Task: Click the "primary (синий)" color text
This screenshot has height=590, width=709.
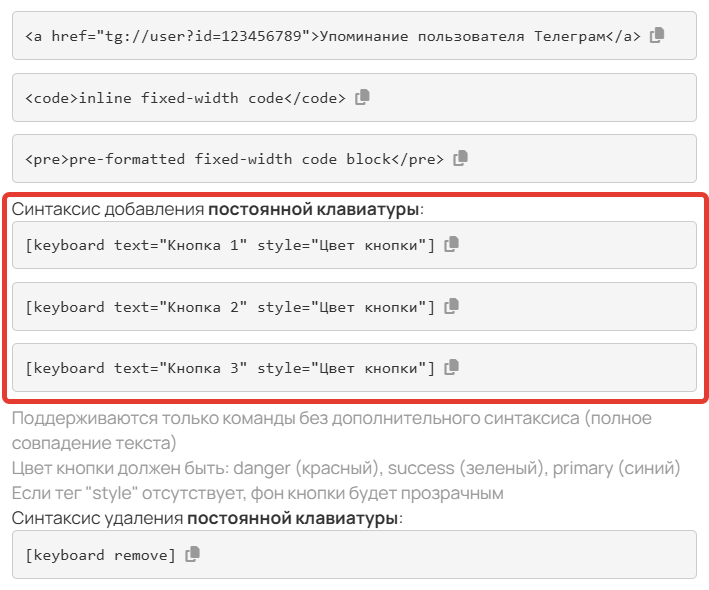Action: point(616,468)
